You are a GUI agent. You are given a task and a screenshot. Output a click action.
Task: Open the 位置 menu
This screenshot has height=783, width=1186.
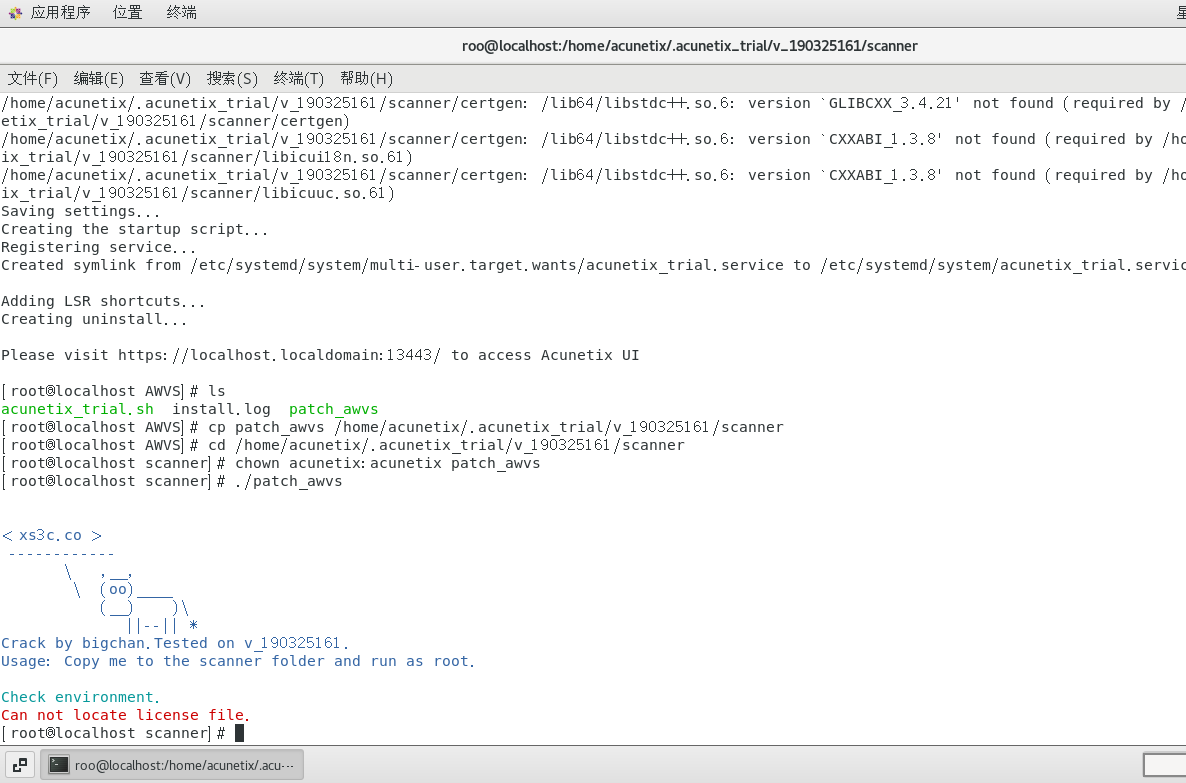tap(127, 13)
